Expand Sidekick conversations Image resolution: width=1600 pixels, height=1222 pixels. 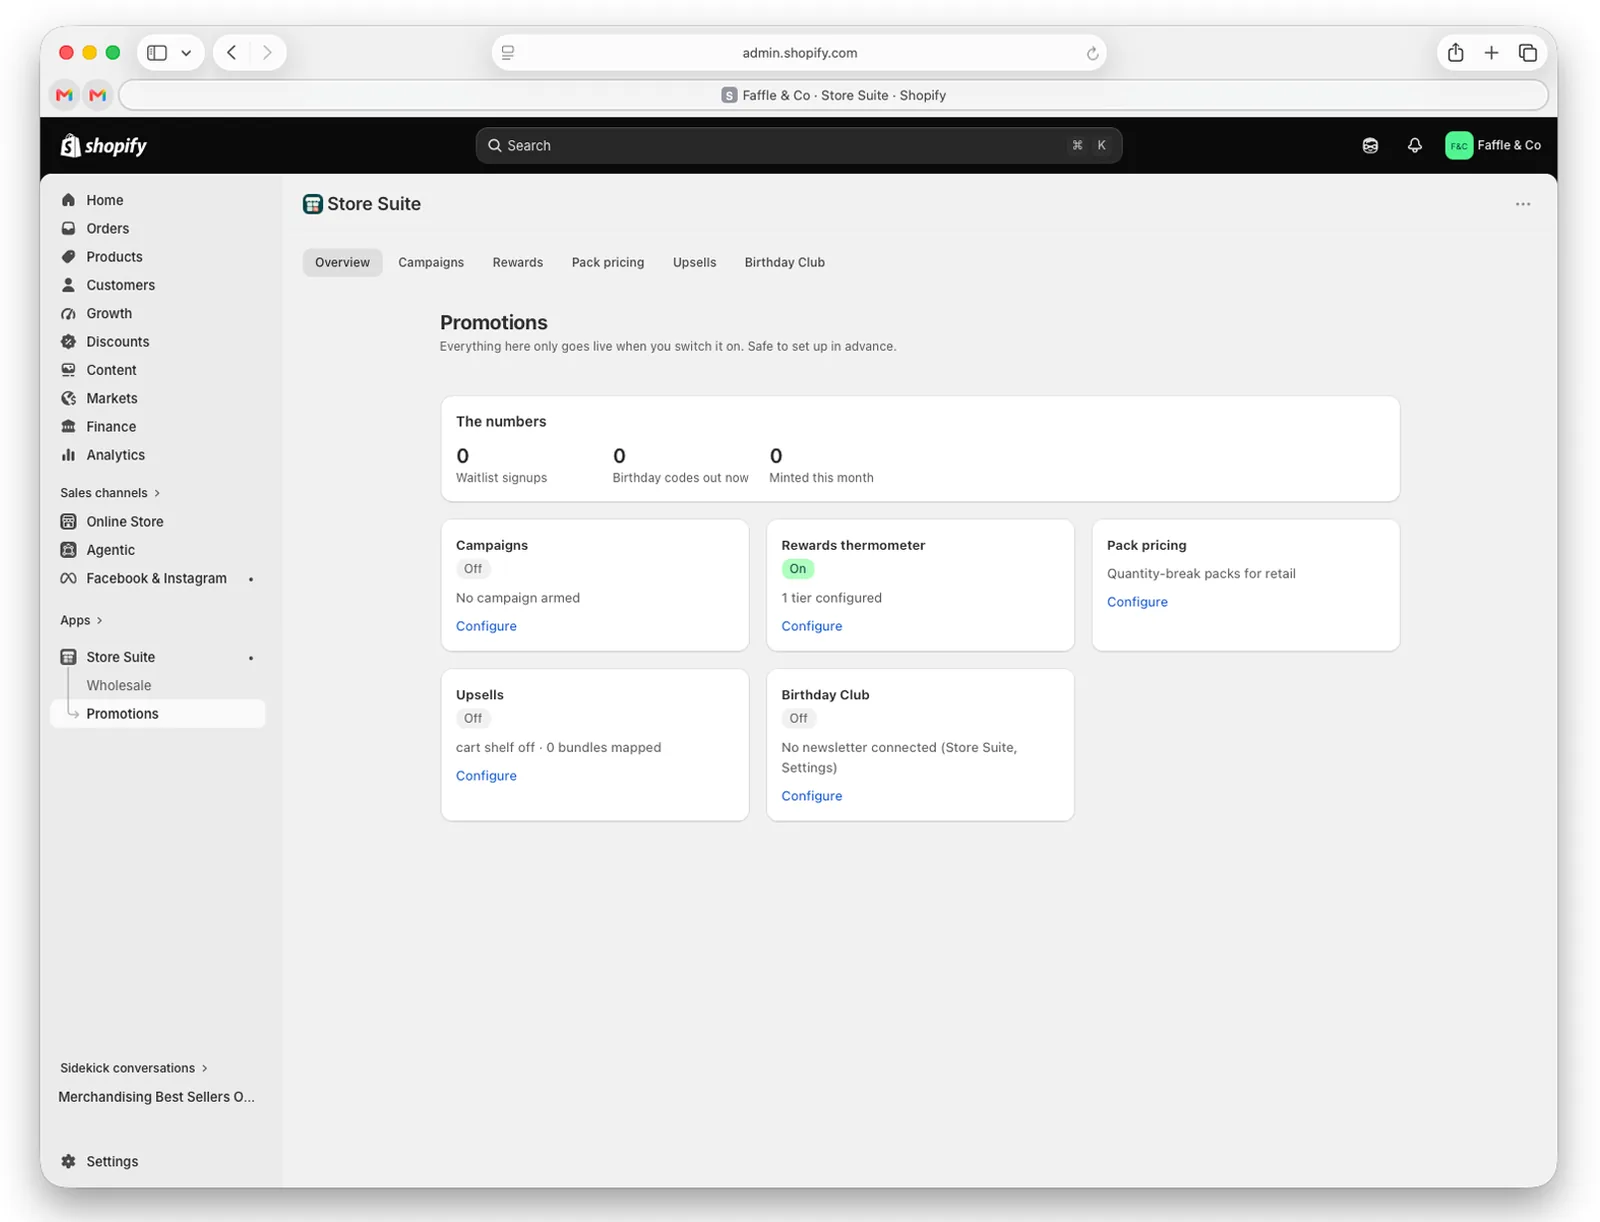[x=134, y=1068]
